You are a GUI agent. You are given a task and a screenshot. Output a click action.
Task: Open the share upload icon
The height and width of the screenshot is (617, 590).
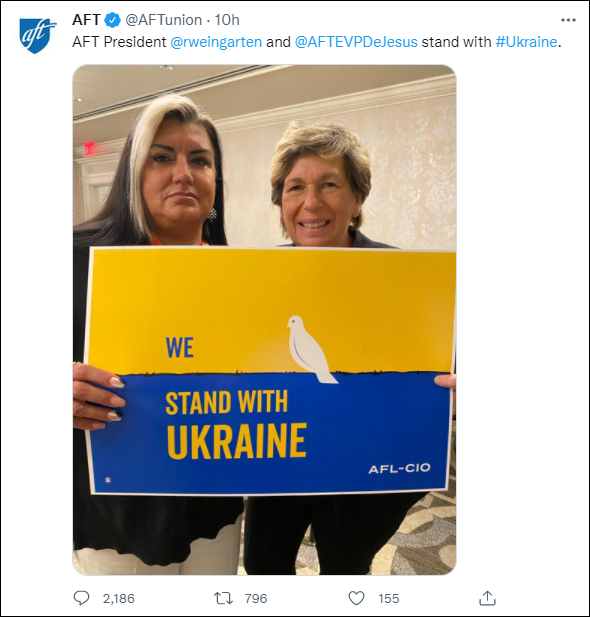pos(487,598)
